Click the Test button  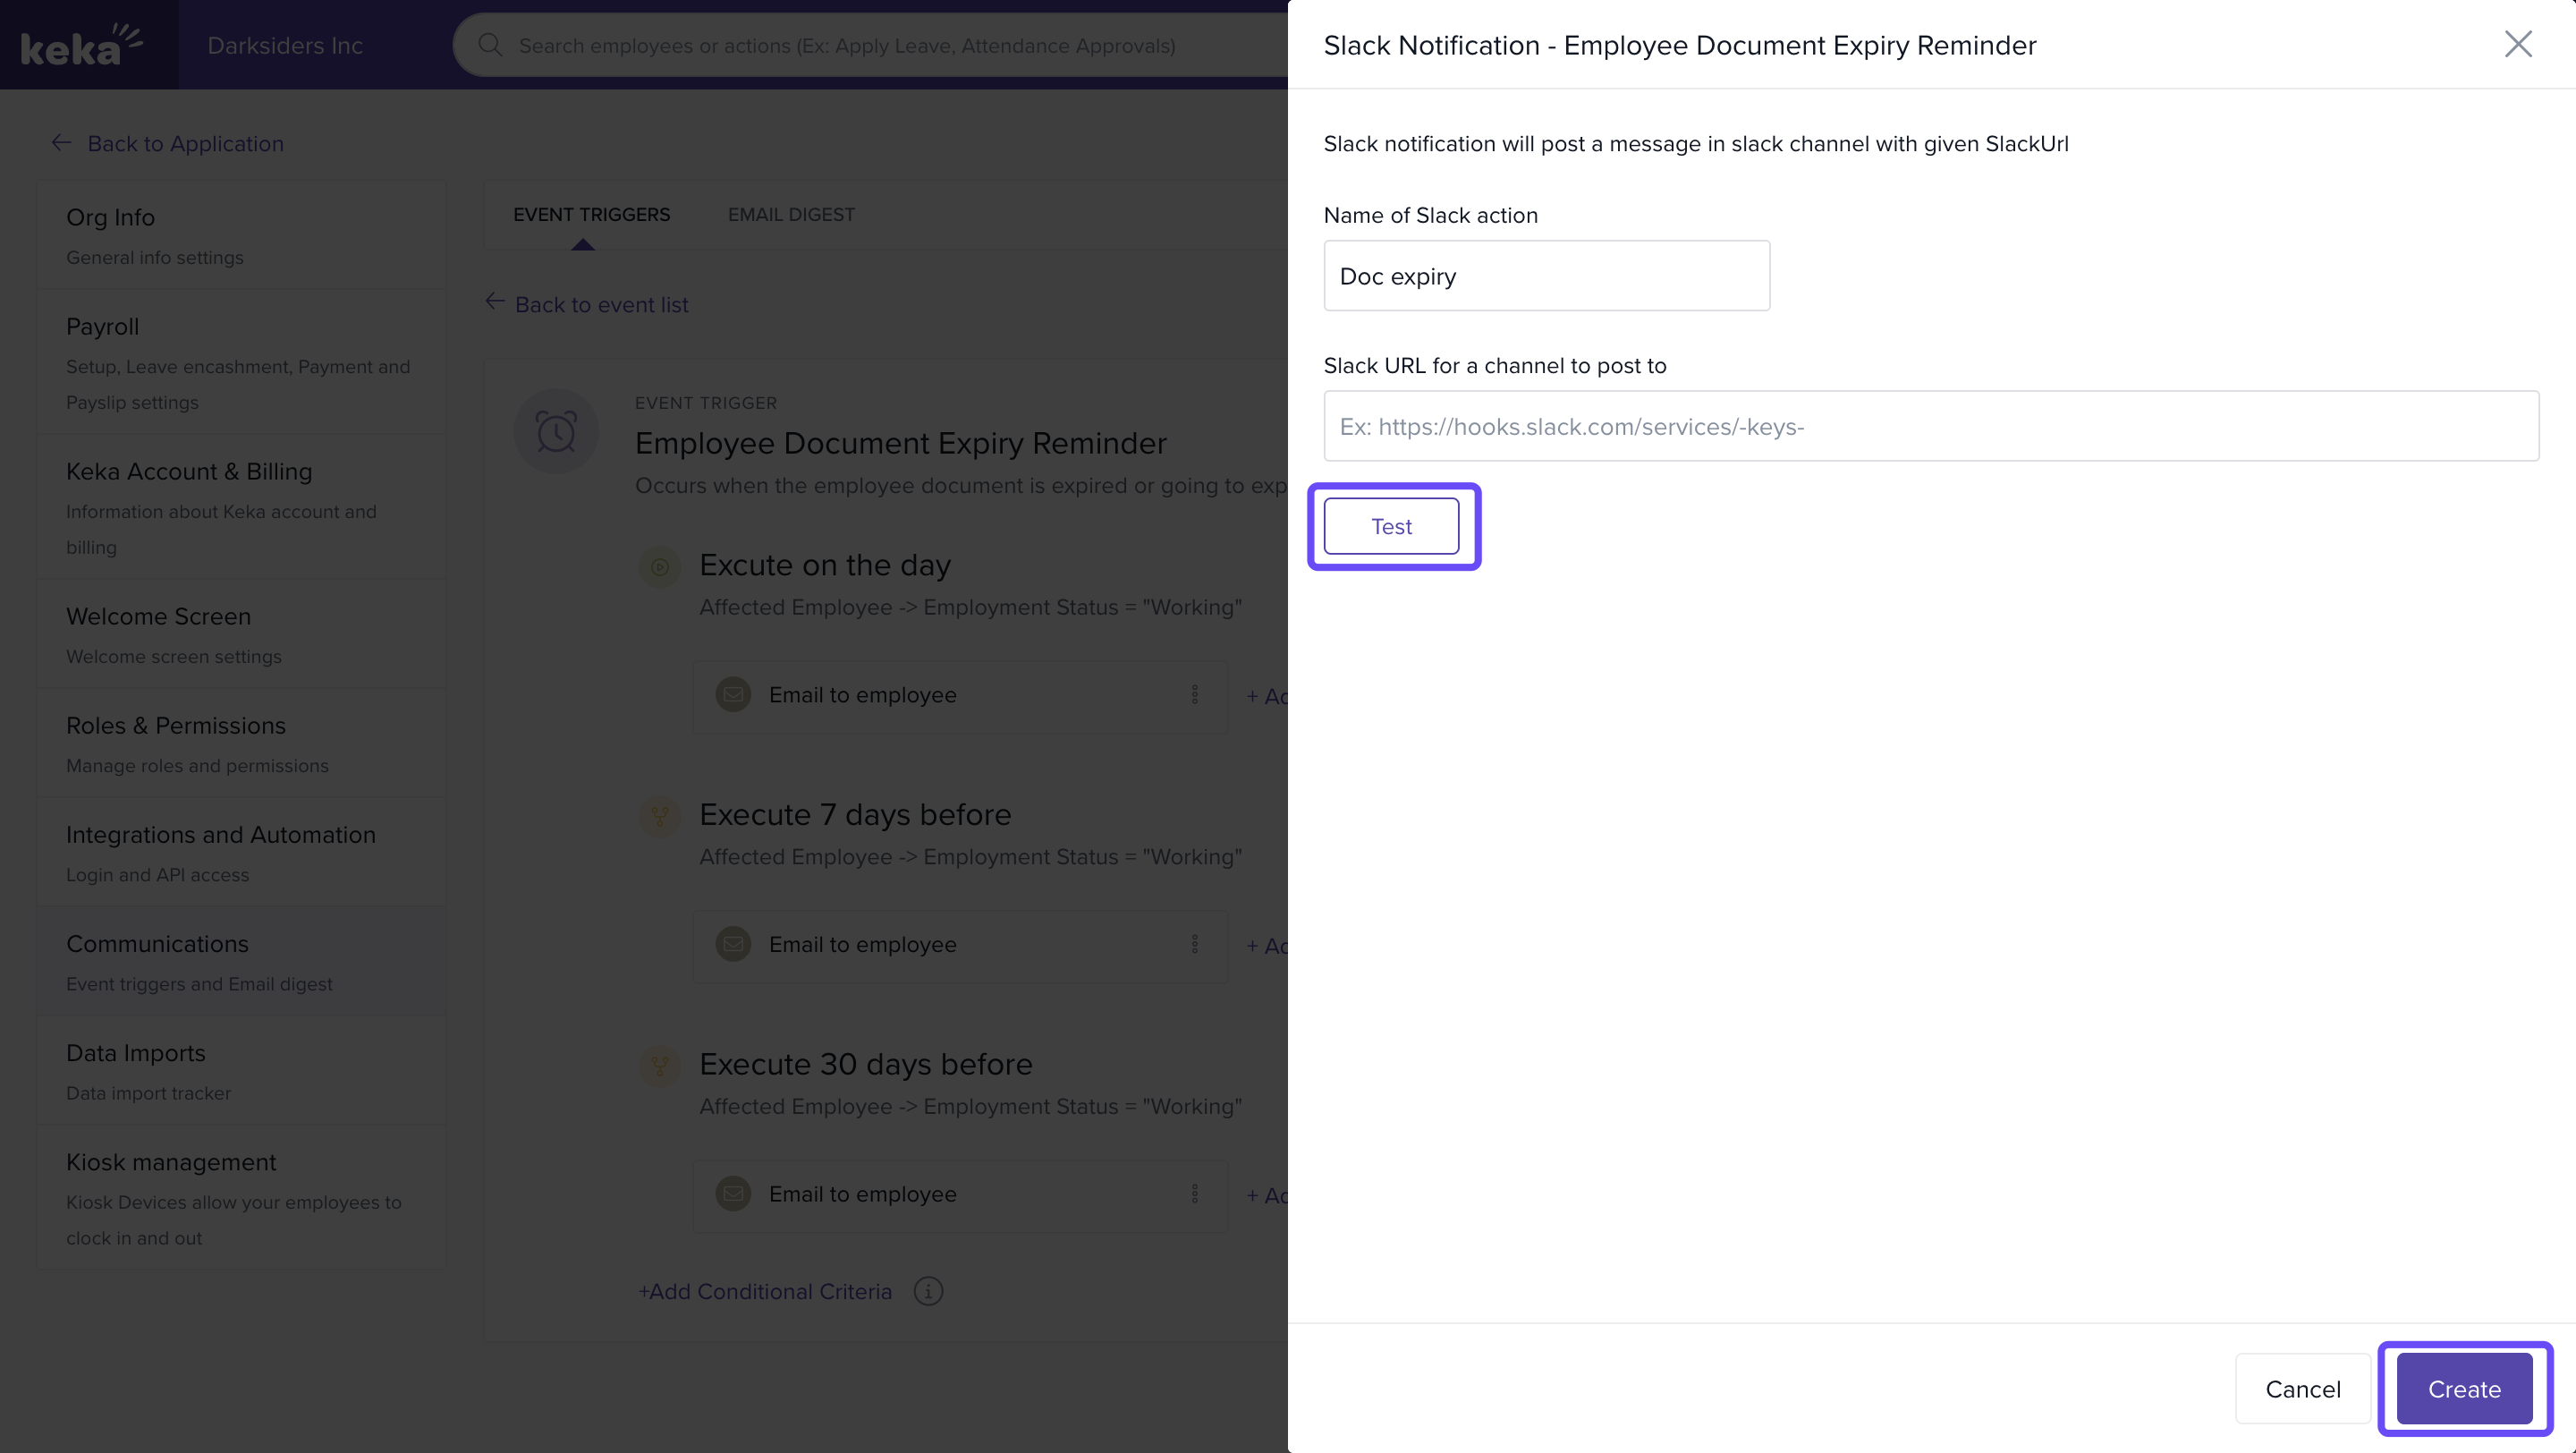[x=1391, y=526]
